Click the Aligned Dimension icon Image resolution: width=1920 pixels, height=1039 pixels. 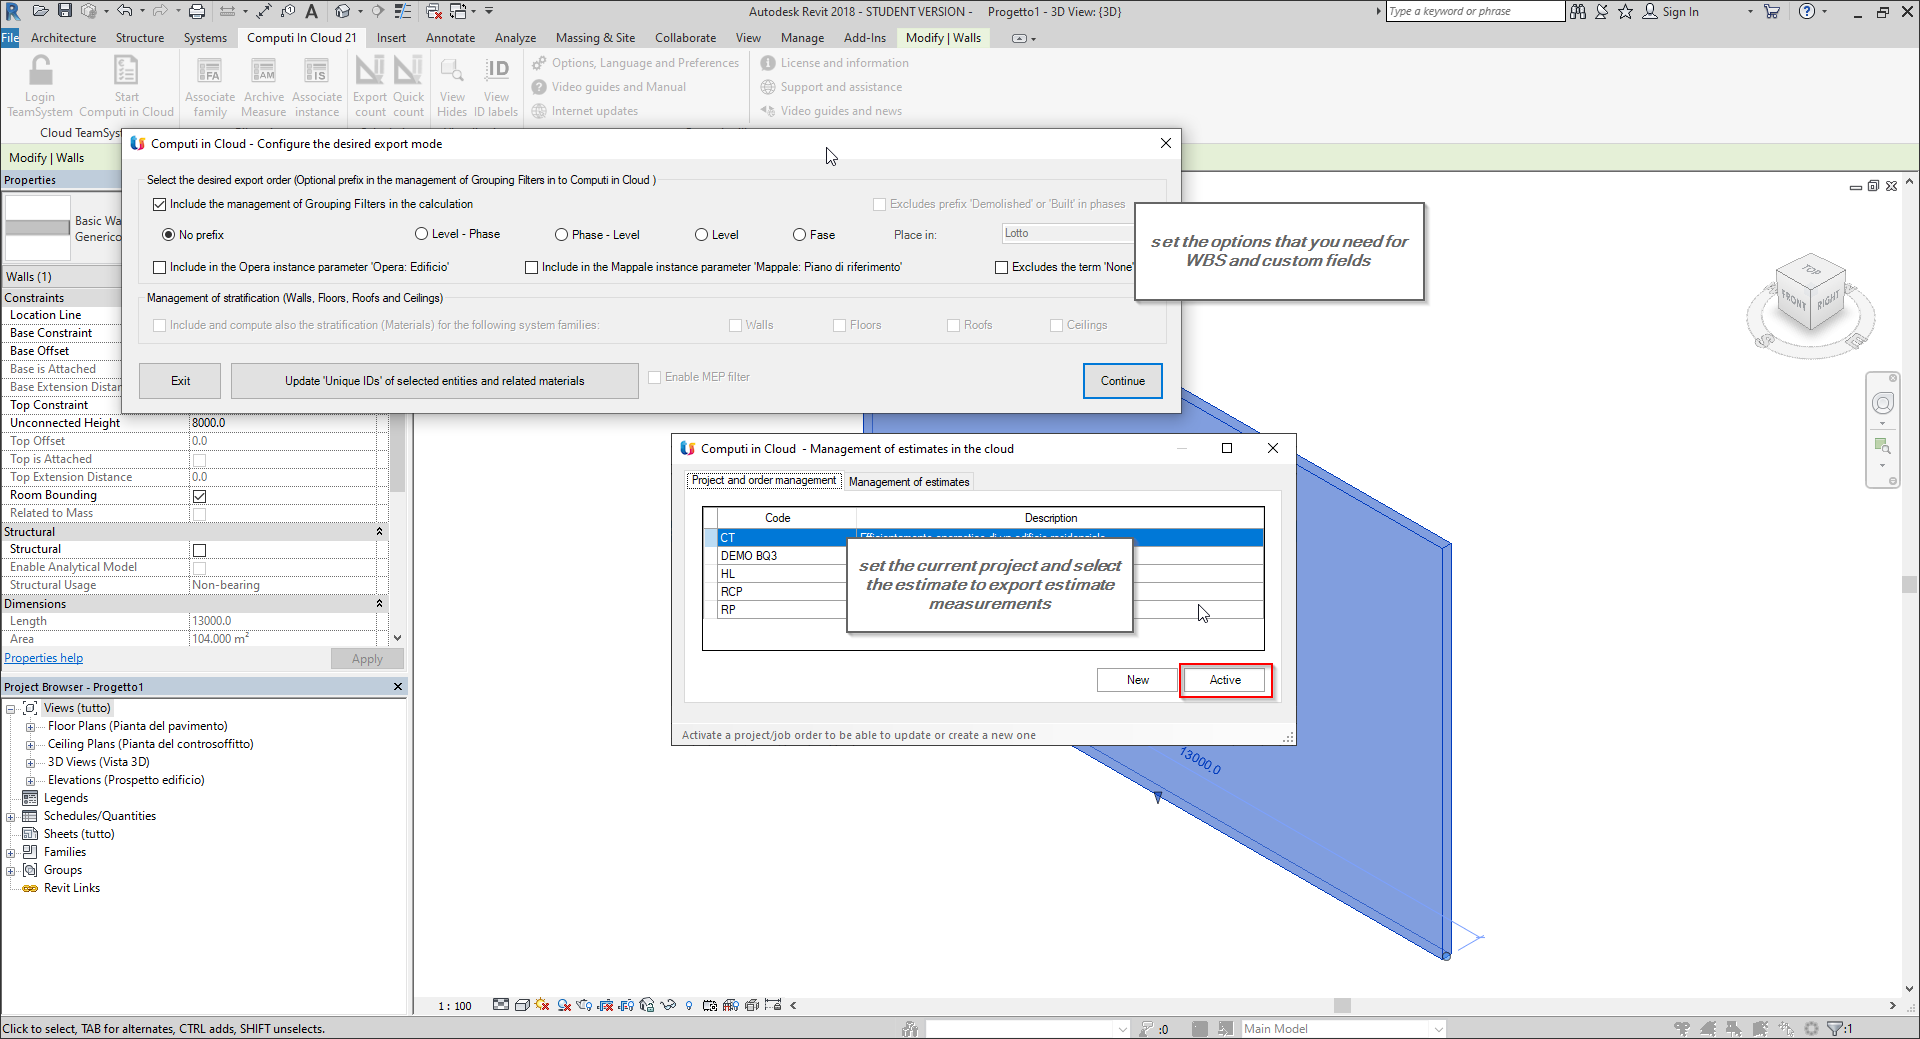(264, 11)
